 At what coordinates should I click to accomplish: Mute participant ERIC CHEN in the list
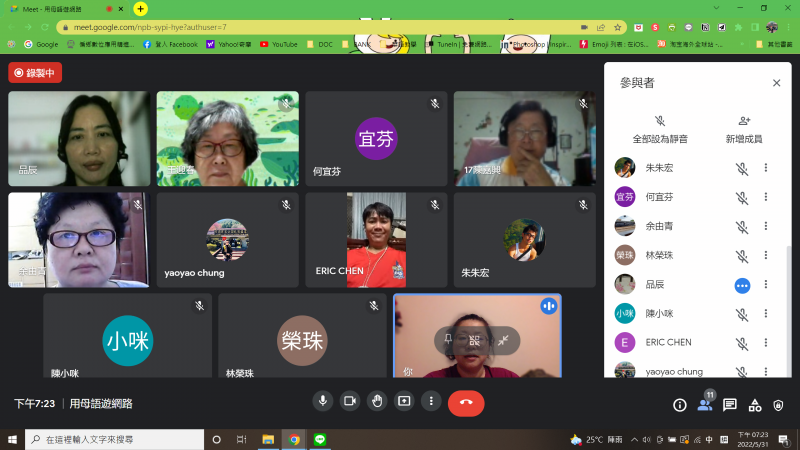(x=742, y=343)
